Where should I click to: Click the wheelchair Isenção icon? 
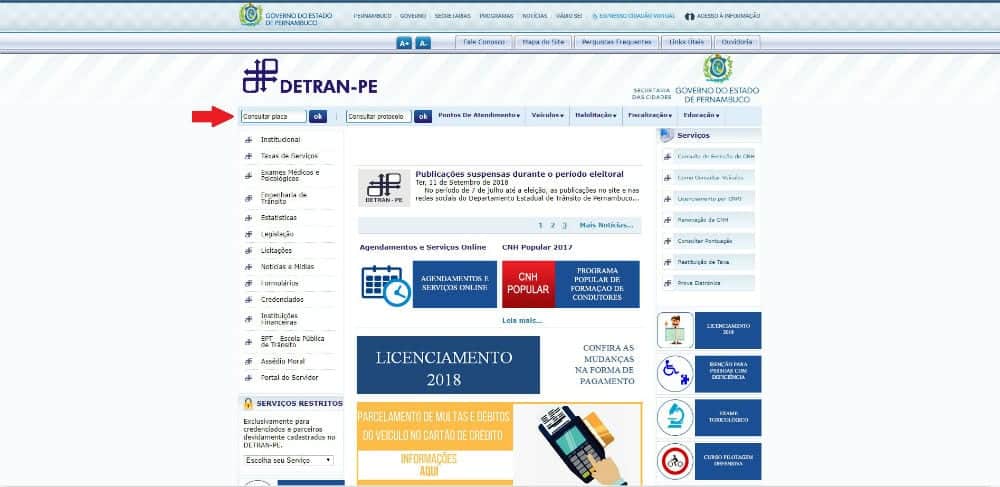[x=675, y=374]
